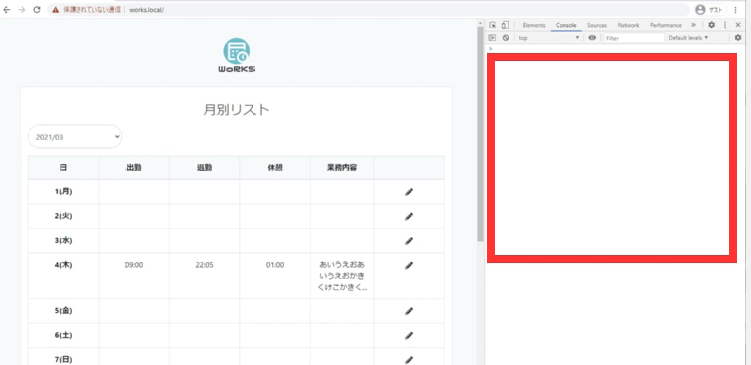Screen dimensions: 751x365
Task: Click the 月別リスト heading
Action: [x=237, y=110]
